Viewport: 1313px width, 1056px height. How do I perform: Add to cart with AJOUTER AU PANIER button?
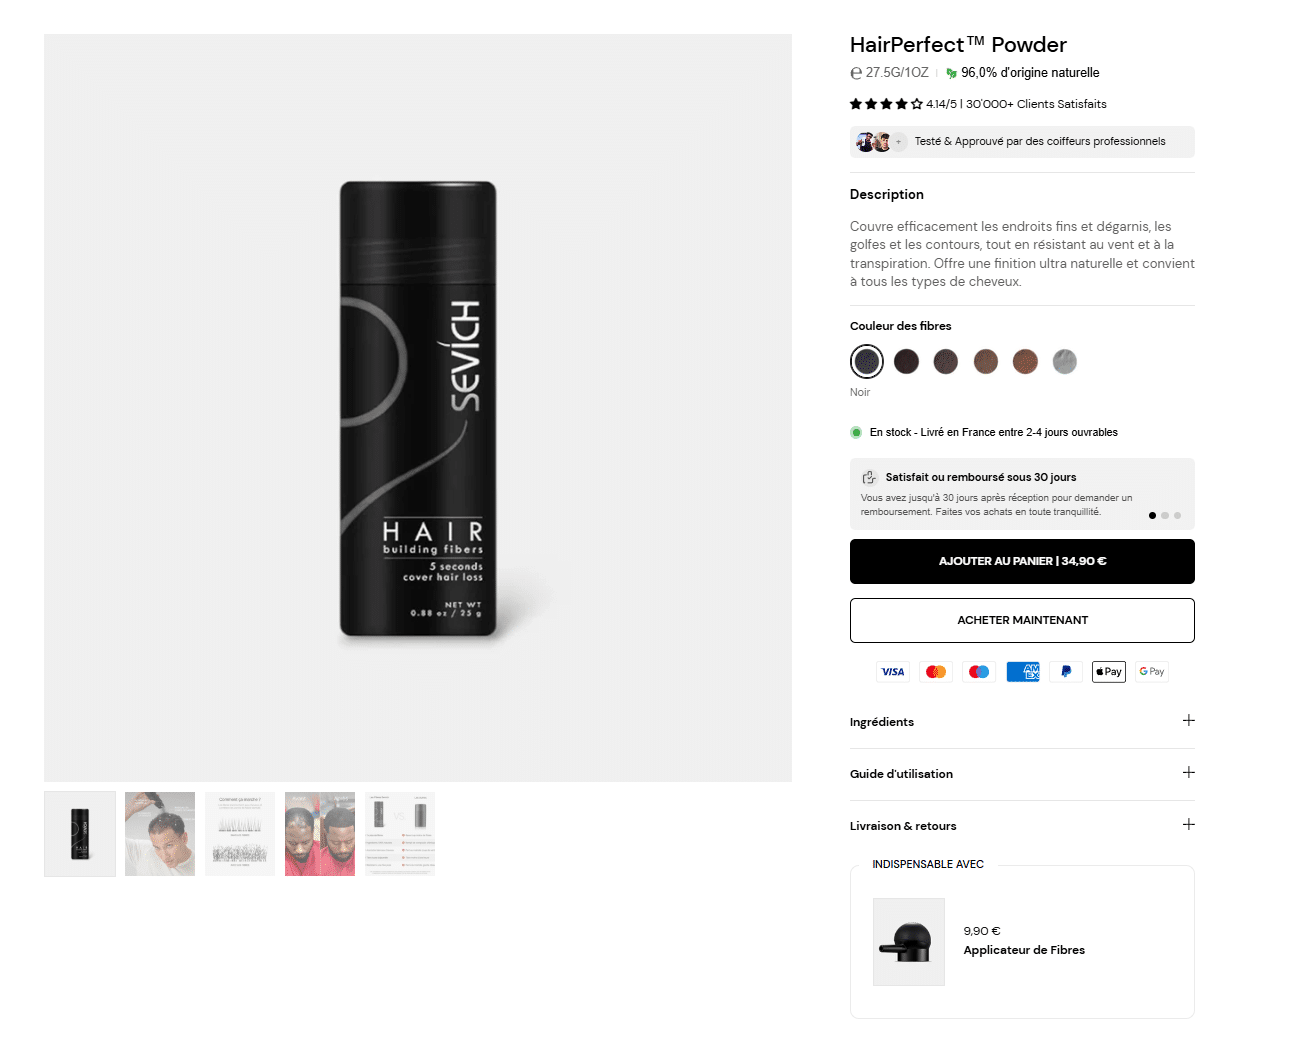point(1022,561)
